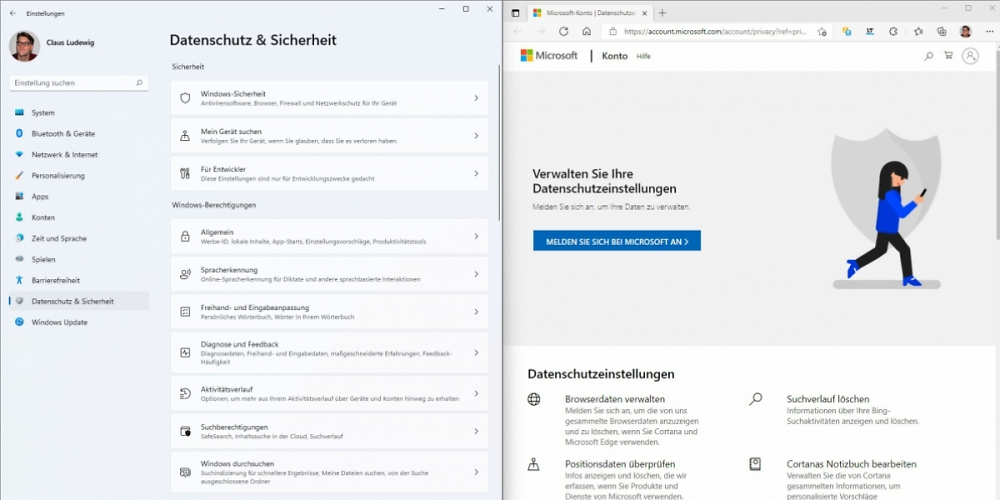Open the Konto link in header
This screenshot has height=500, width=1000.
pos(615,56)
